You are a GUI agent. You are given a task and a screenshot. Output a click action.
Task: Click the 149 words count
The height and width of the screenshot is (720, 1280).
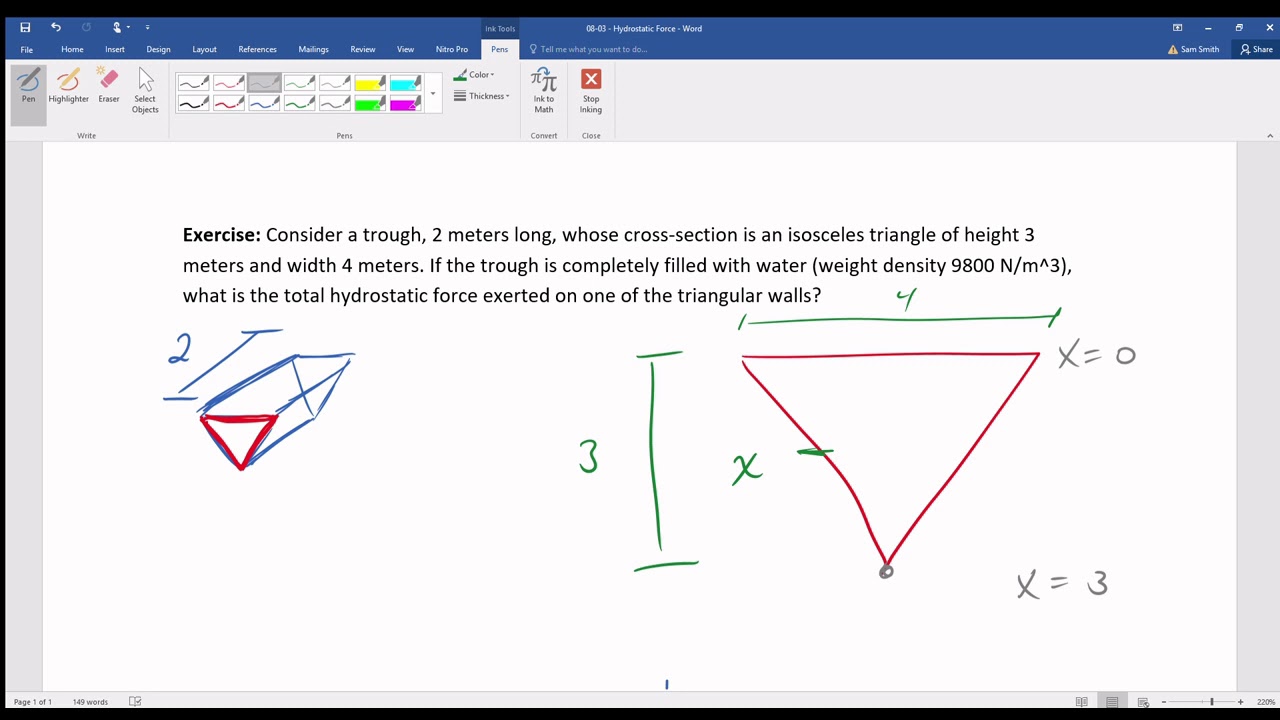pyautogui.click(x=90, y=702)
